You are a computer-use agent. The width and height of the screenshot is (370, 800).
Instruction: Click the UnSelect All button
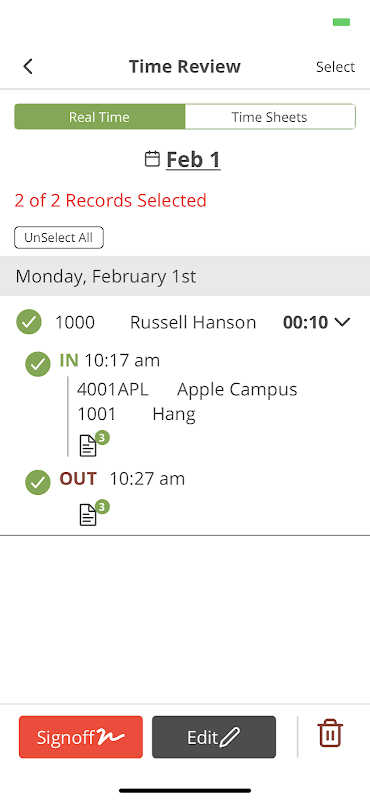click(59, 238)
